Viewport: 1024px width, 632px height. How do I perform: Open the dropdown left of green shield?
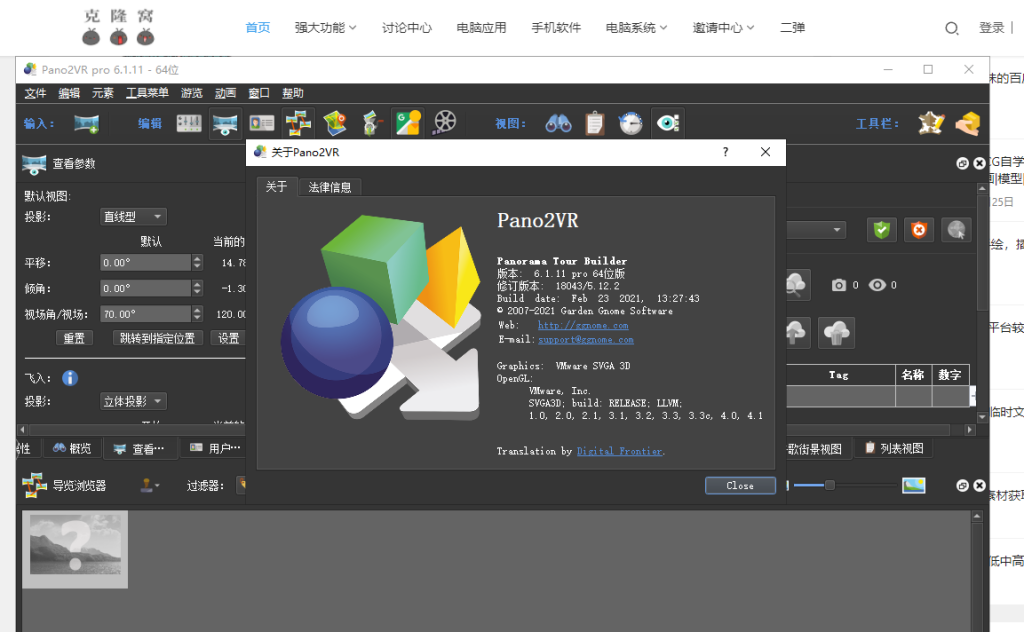coord(816,230)
